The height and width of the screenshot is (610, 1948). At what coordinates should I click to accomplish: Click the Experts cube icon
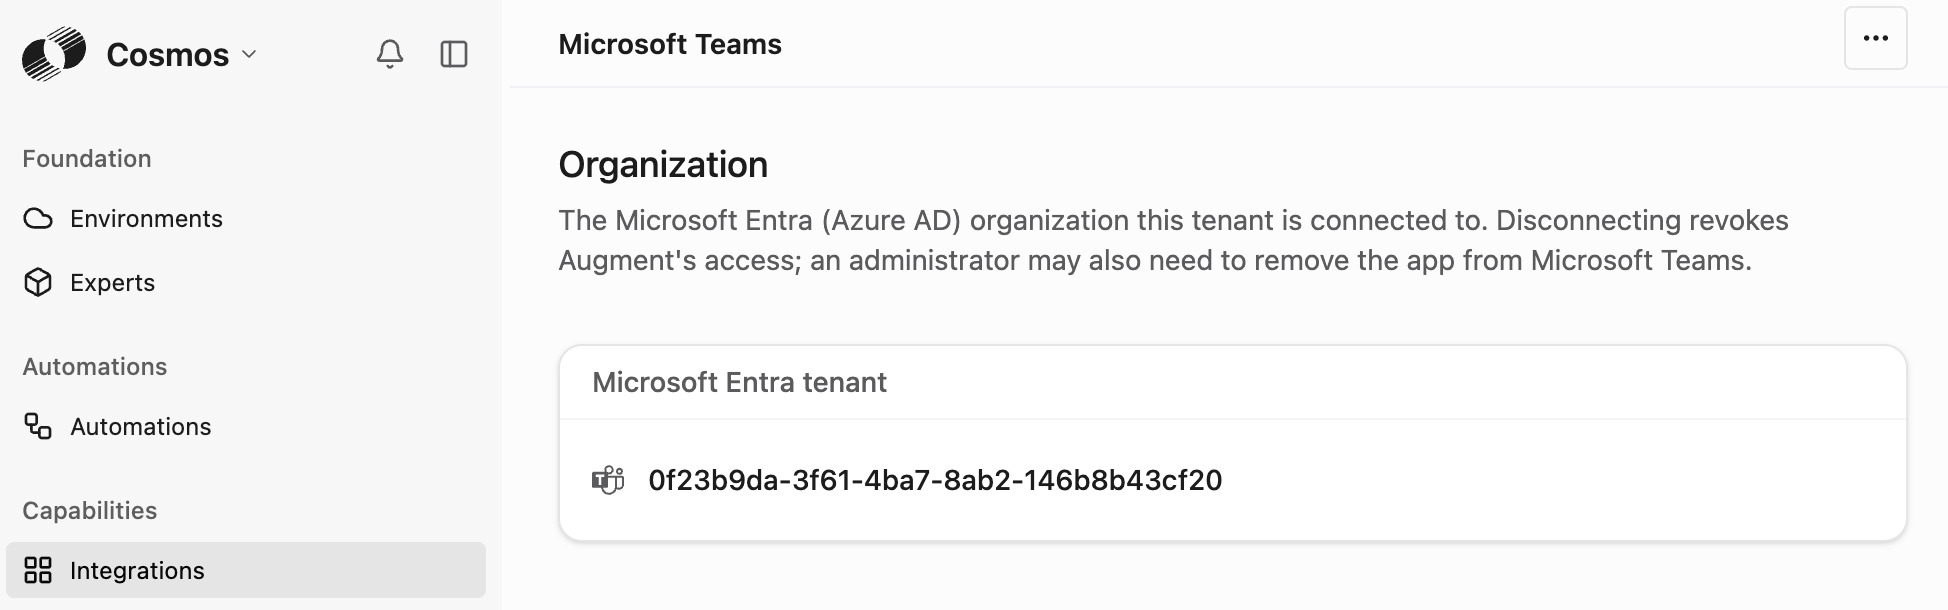(38, 283)
